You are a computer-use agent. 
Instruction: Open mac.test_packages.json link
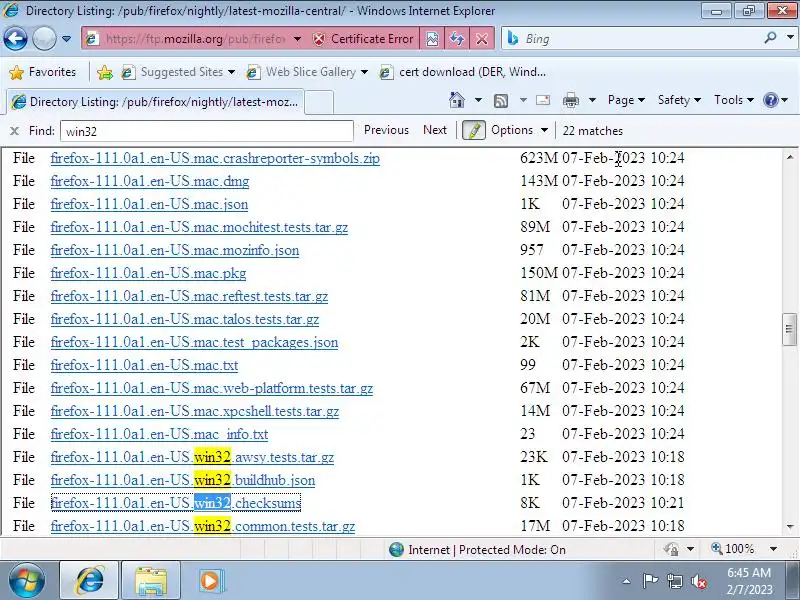[x=194, y=342]
